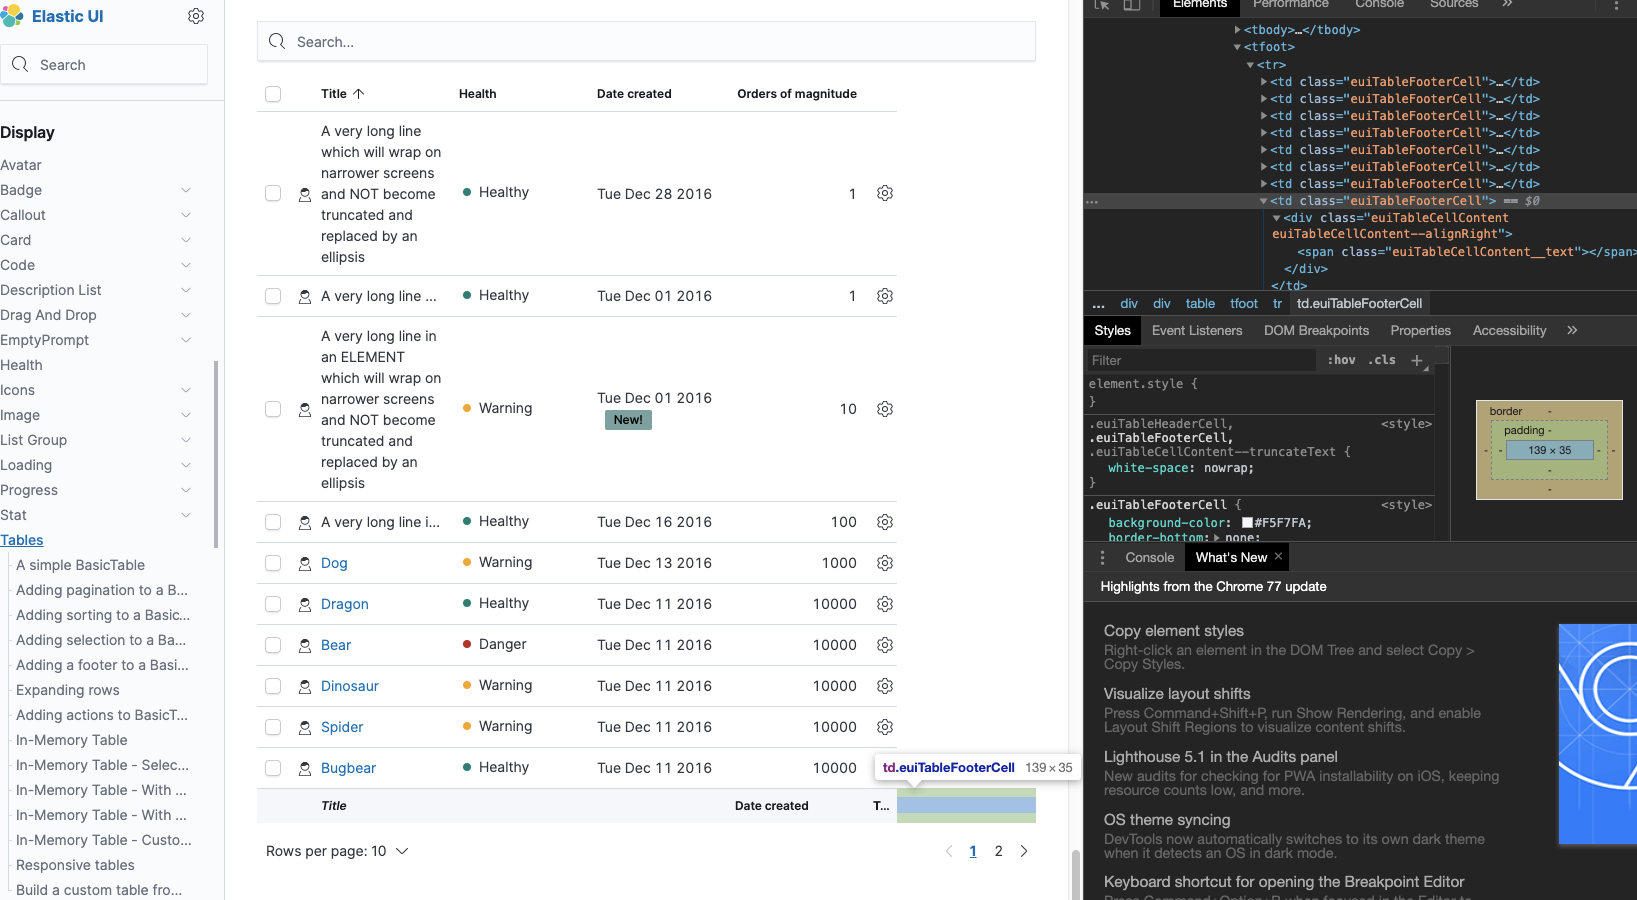Check the checkbox on the Bear row
Image resolution: width=1637 pixels, height=900 pixels.
click(x=273, y=645)
